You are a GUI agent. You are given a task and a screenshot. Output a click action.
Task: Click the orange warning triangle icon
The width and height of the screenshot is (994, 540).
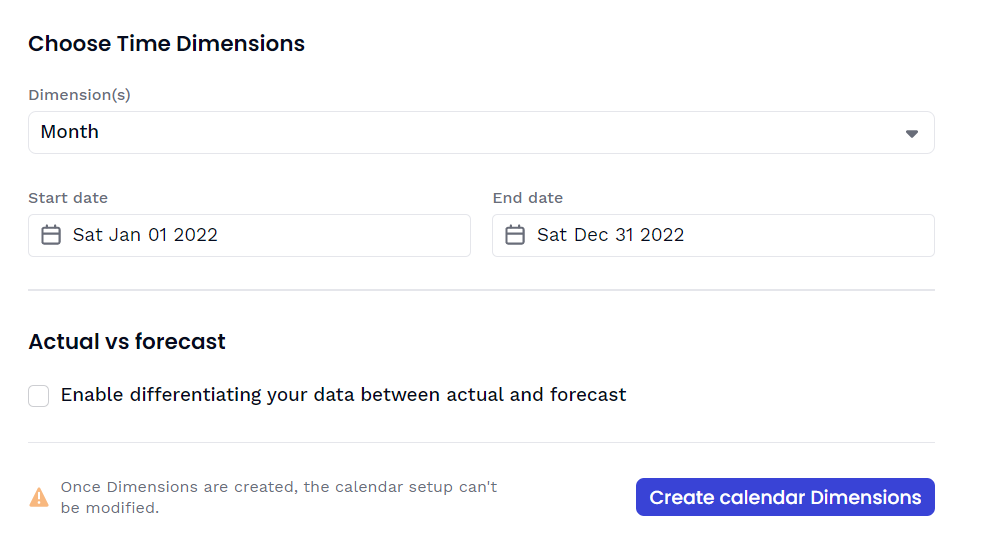click(x=39, y=497)
